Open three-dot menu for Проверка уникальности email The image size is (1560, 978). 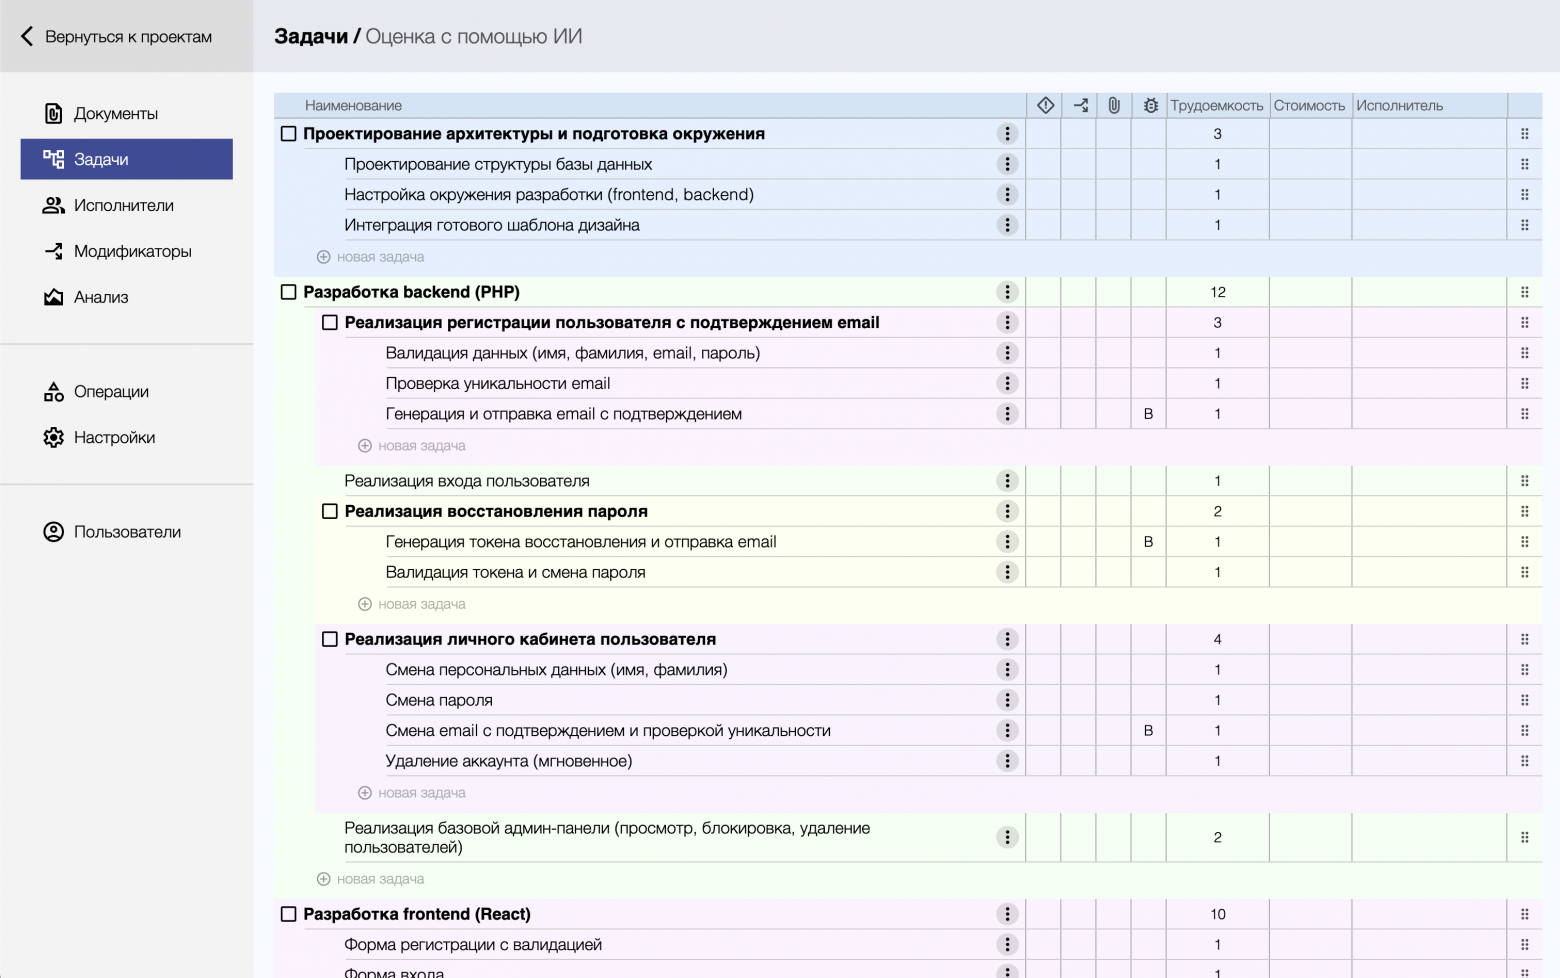pyautogui.click(x=1007, y=383)
